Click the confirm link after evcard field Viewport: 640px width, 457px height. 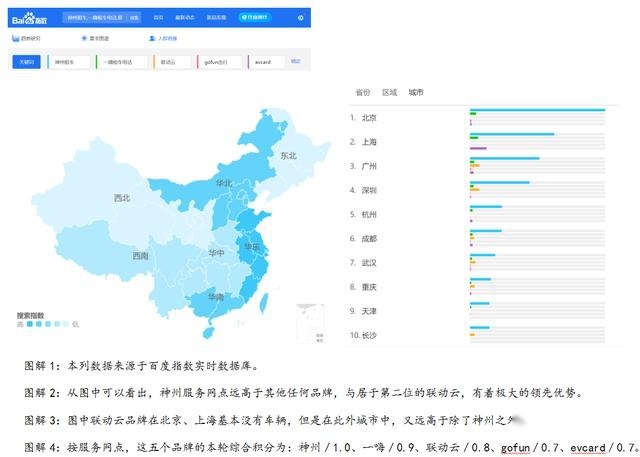(x=296, y=61)
